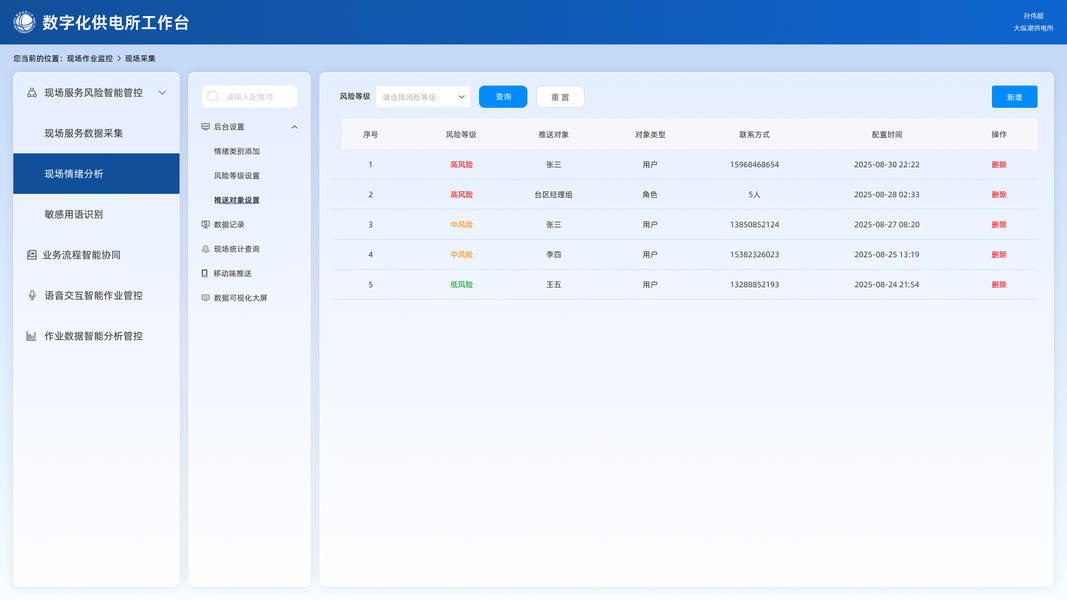The width and height of the screenshot is (1067, 600).
Task: Click the 查询 button
Action: 503,97
